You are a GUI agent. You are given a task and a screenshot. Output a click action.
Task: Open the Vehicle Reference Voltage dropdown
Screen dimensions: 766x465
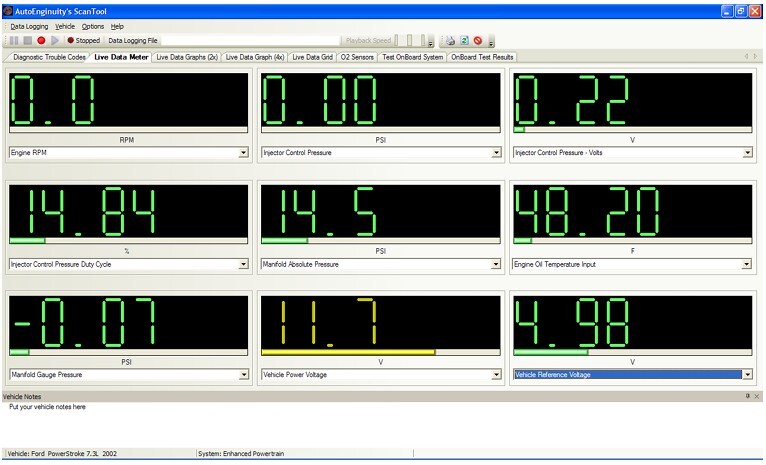click(747, 375)
